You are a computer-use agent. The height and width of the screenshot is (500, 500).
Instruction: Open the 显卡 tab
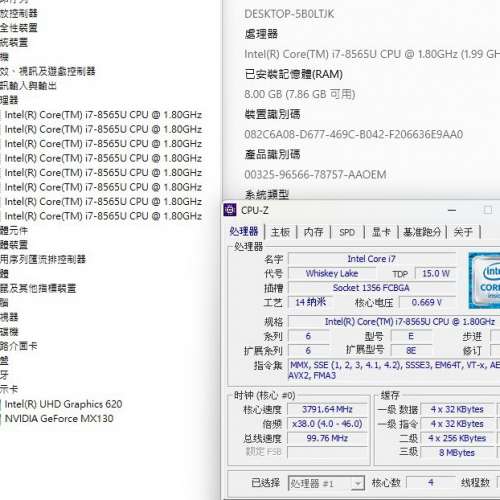point(381,232)
